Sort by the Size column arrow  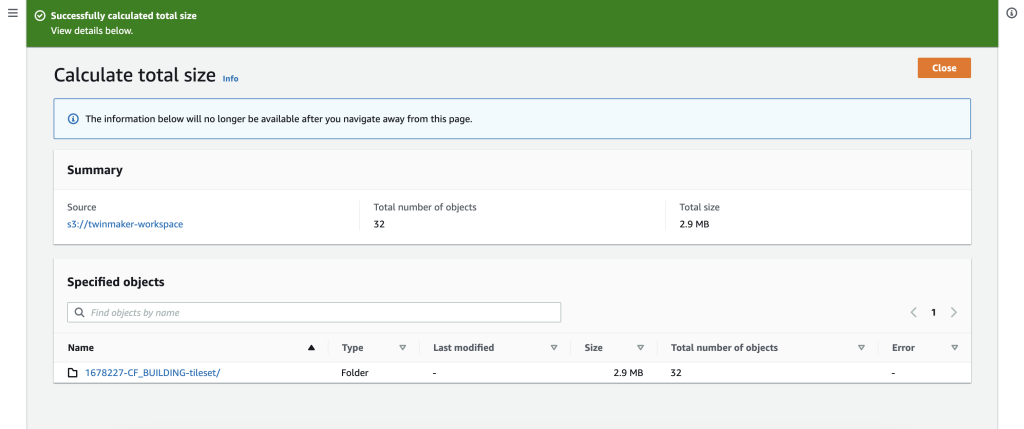641,348
